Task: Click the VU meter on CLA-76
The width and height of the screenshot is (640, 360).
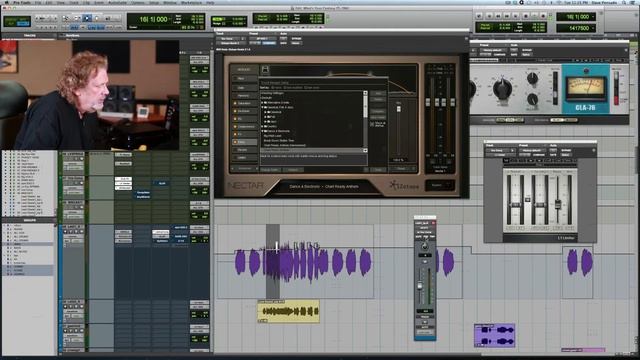Action: pyautogui.click(x=586, y=88)
